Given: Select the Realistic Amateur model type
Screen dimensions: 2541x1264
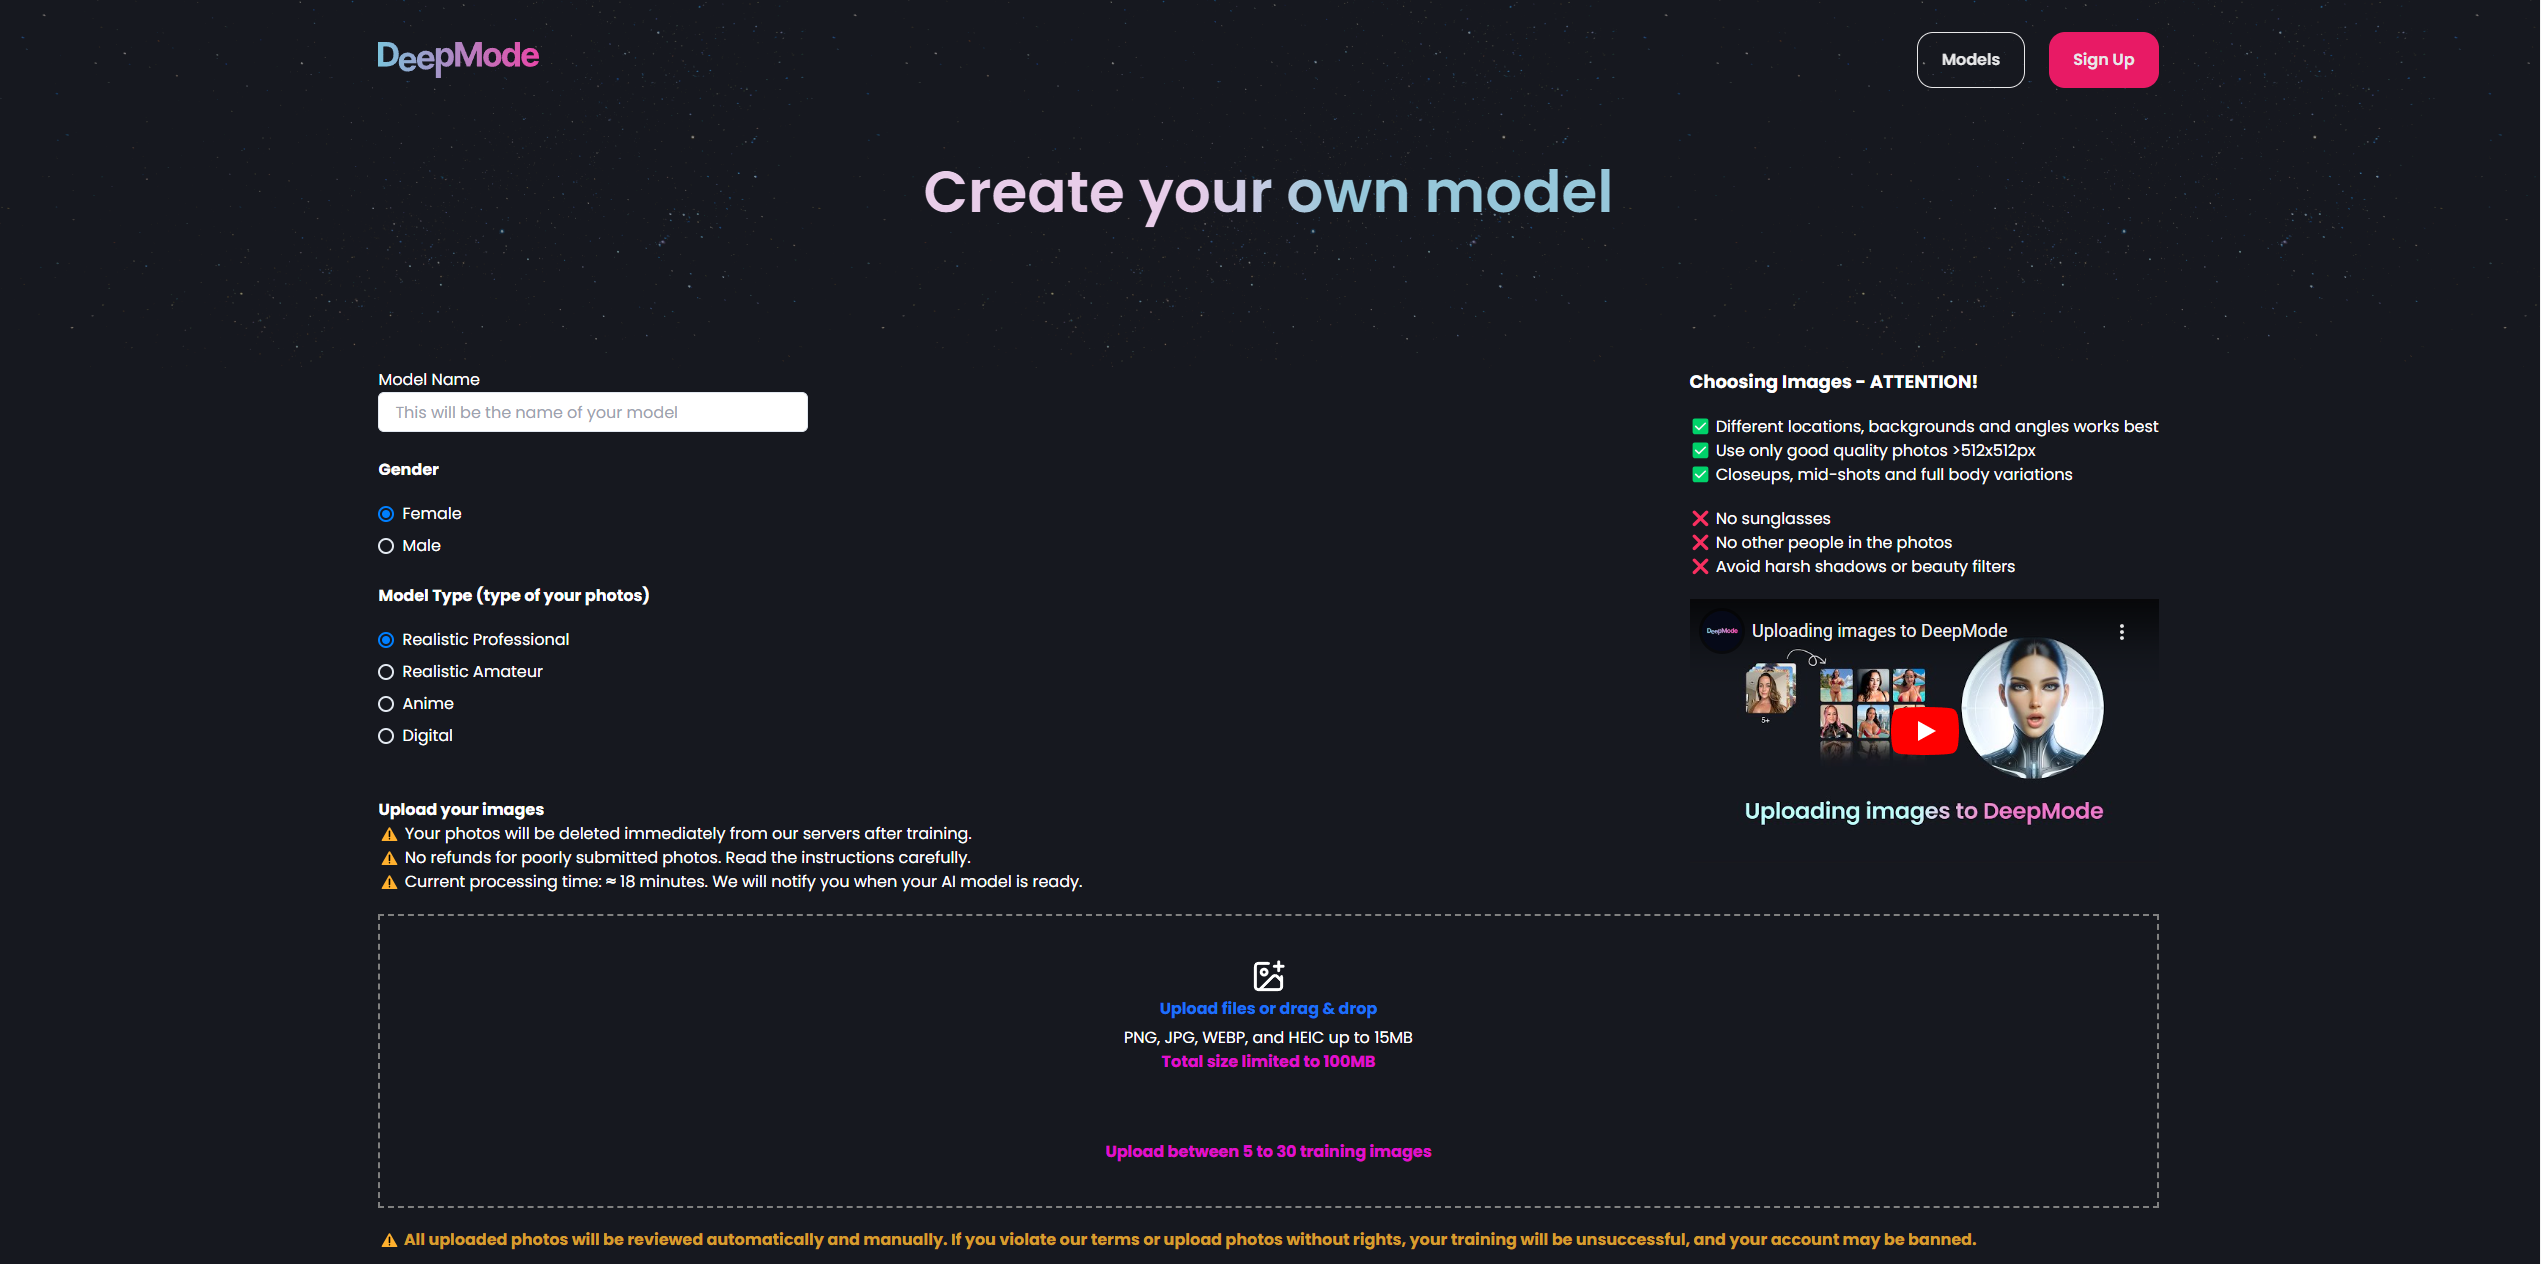Looking at the screenshot, I should pyautogui.click(x=386, y=671).
